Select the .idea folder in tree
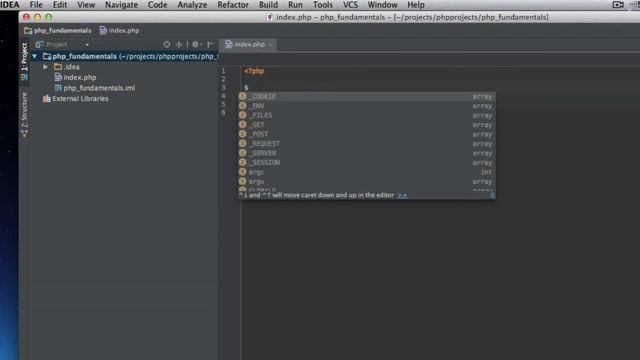The height and width of the screenshot is (360, 640). pyautogui.click(x=67, y=67)
